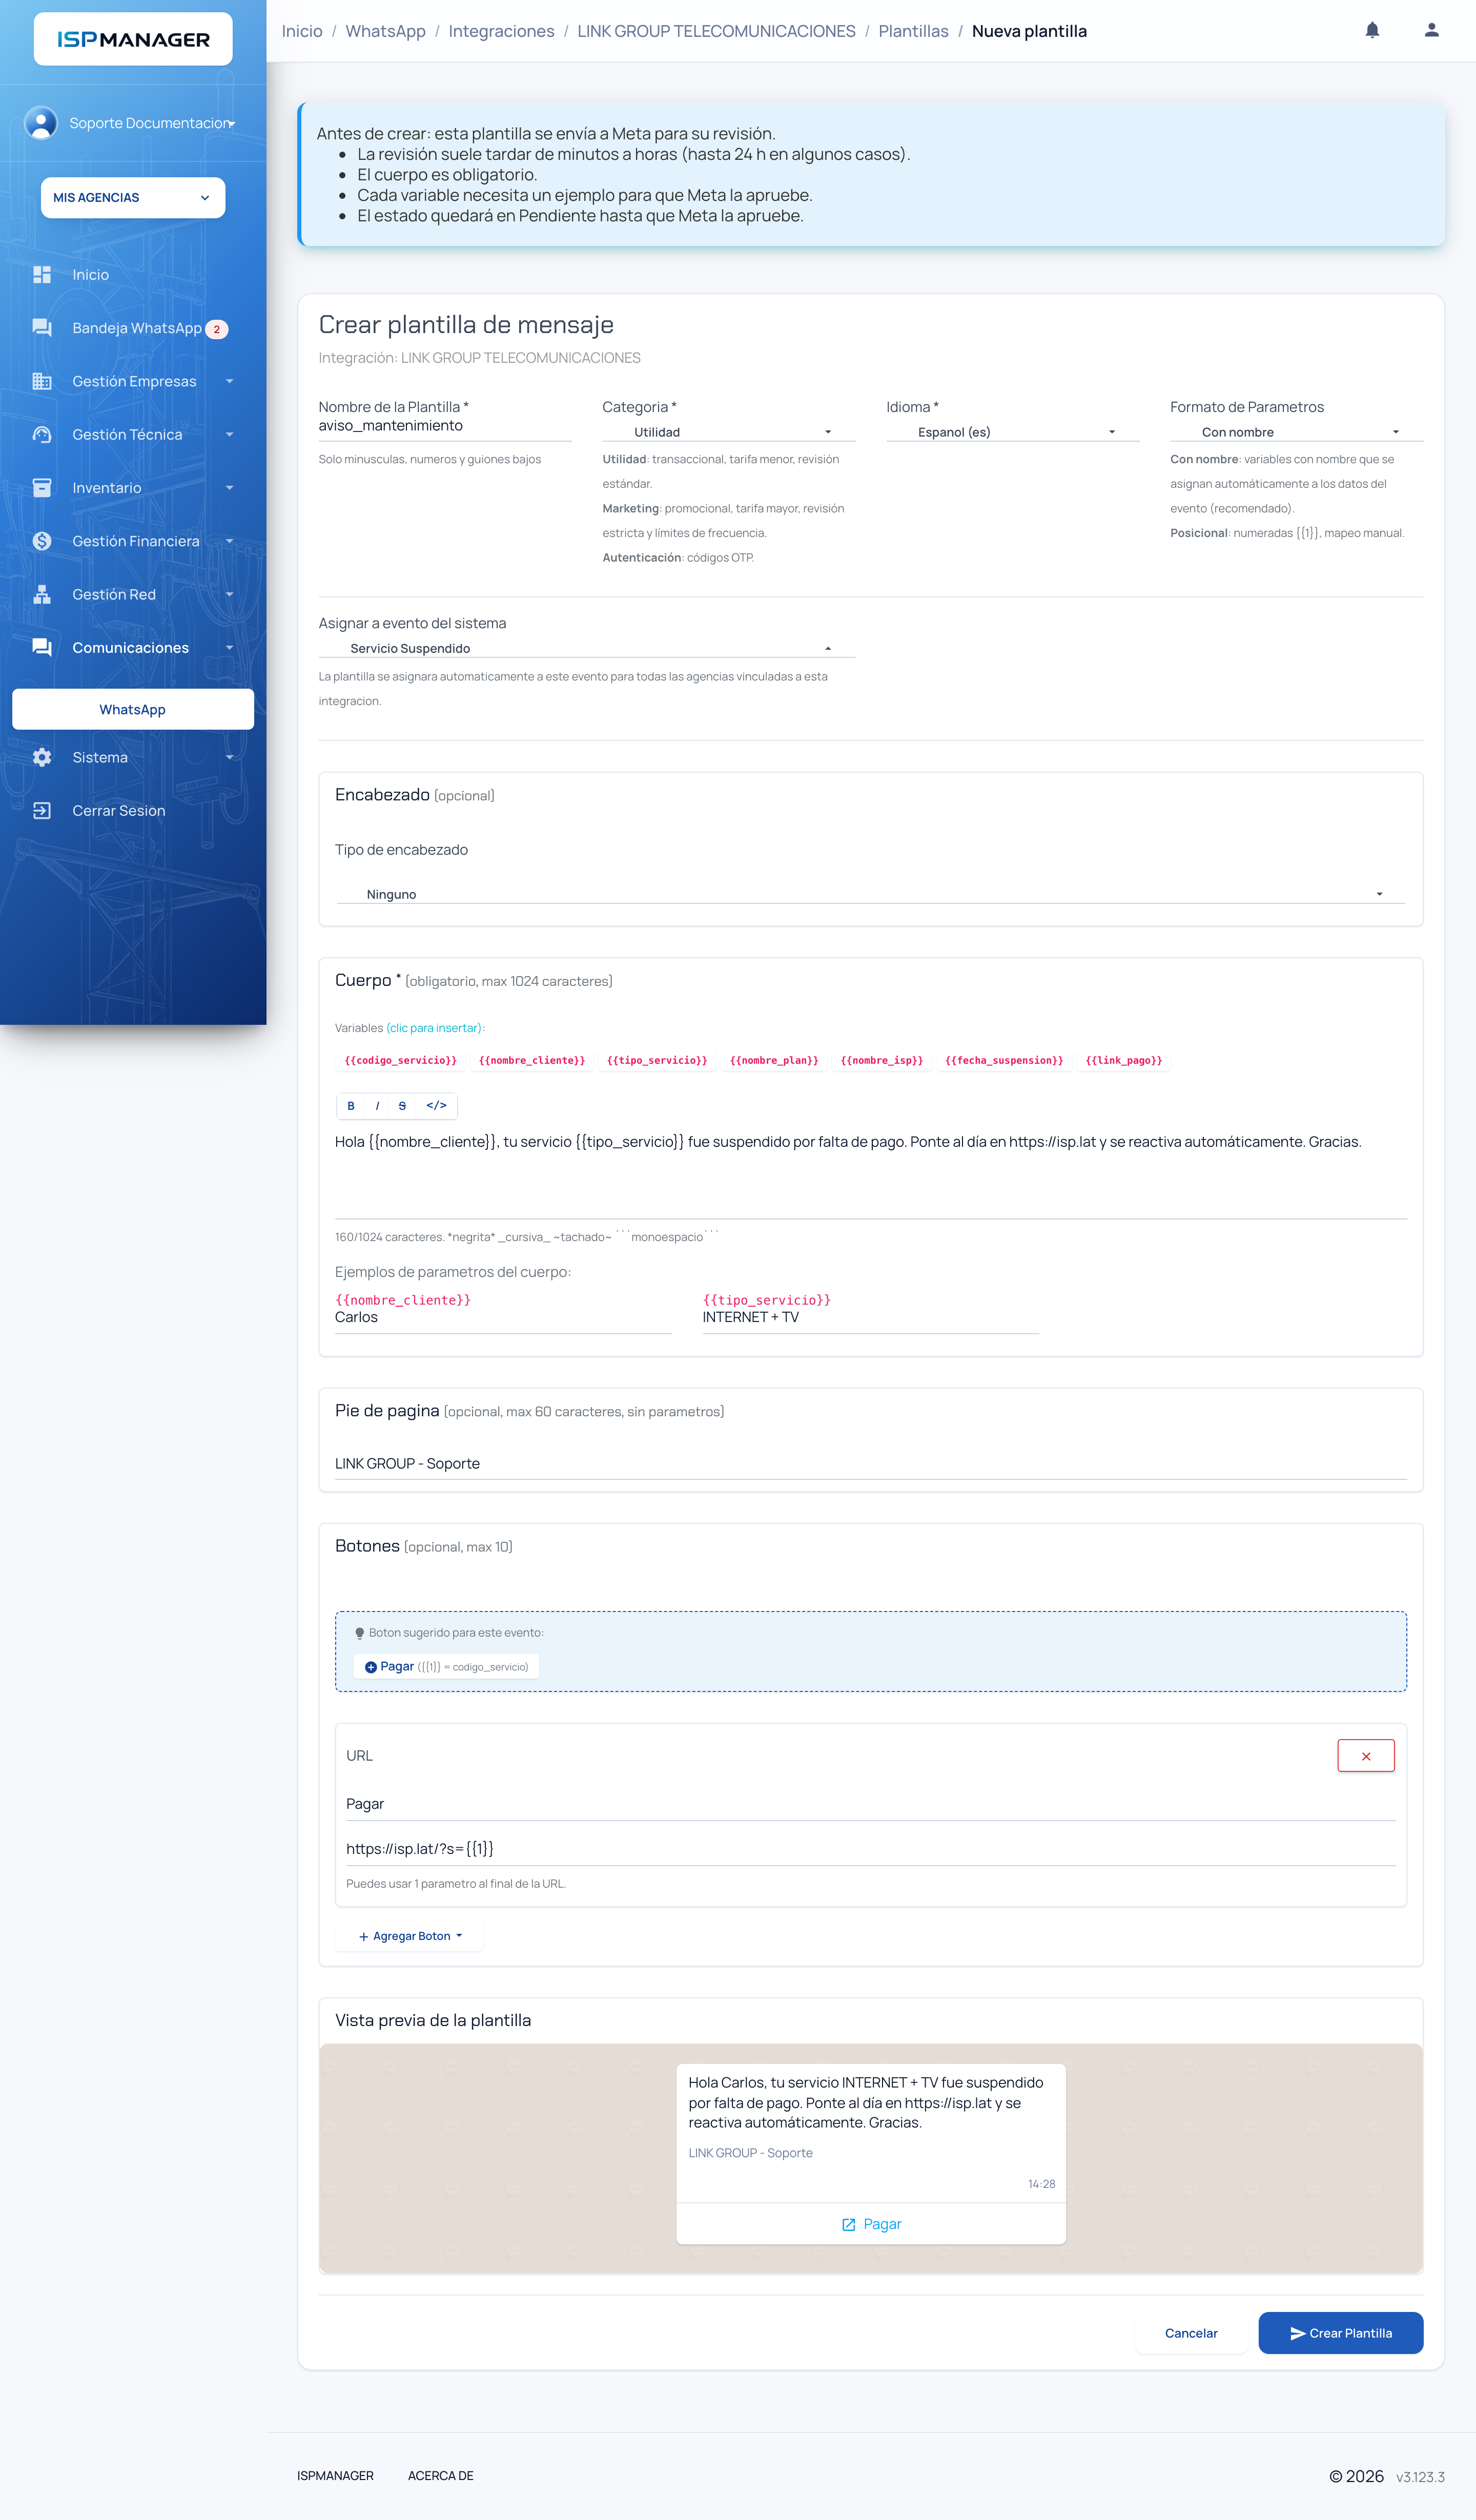Click the Gestión Técnica headset icon

point(42,434)
